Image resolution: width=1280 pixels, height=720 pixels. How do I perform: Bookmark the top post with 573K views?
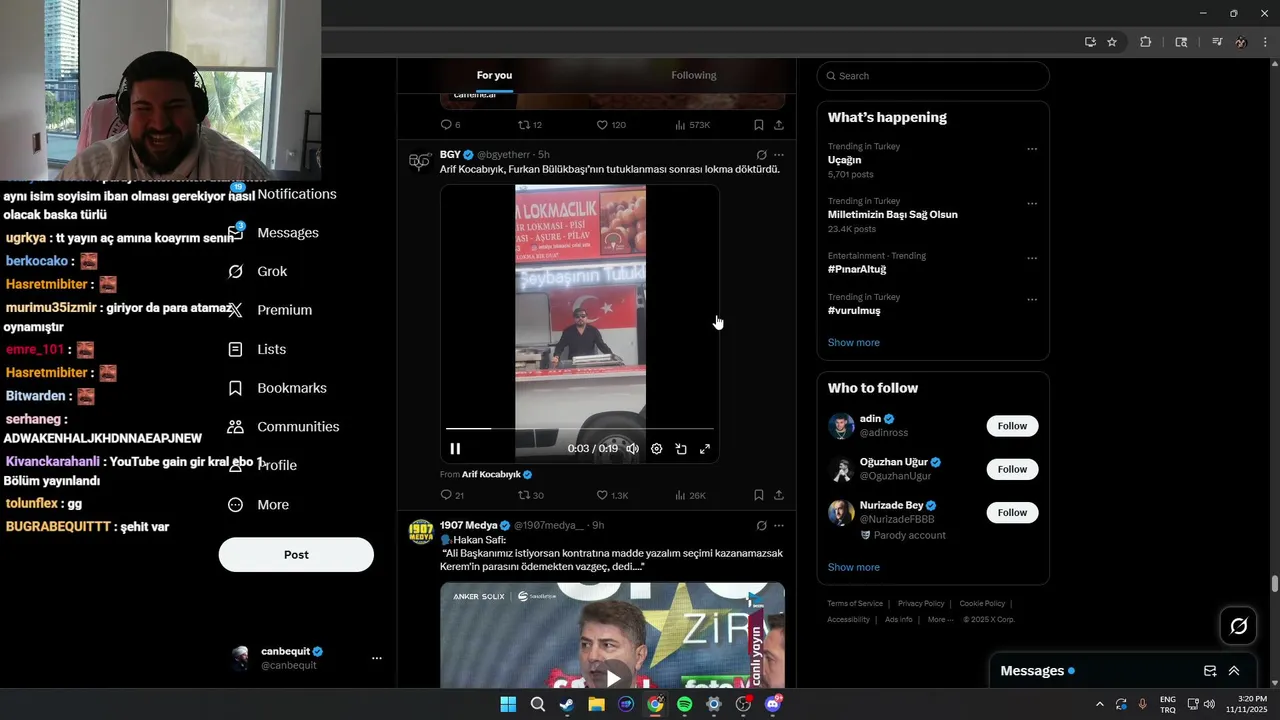point(759,125)
